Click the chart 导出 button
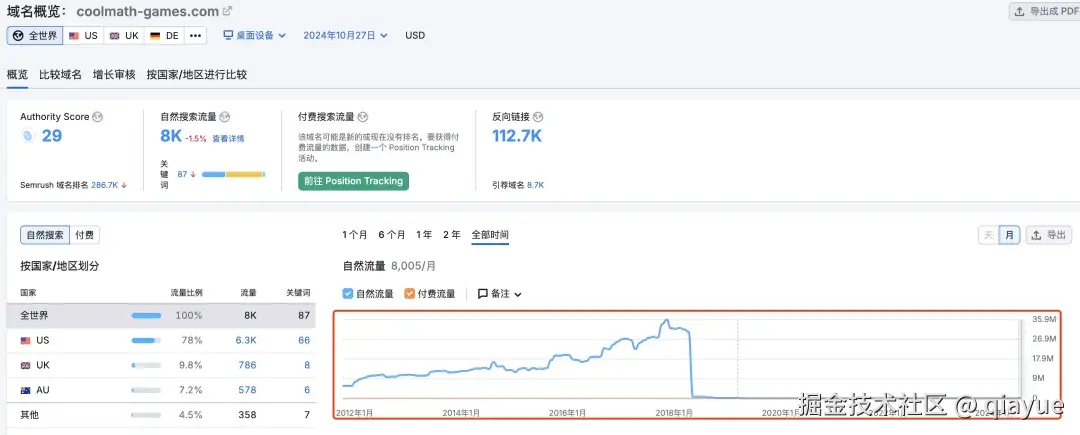Screen dimensions: 1080x435 tap(1049, 235)
